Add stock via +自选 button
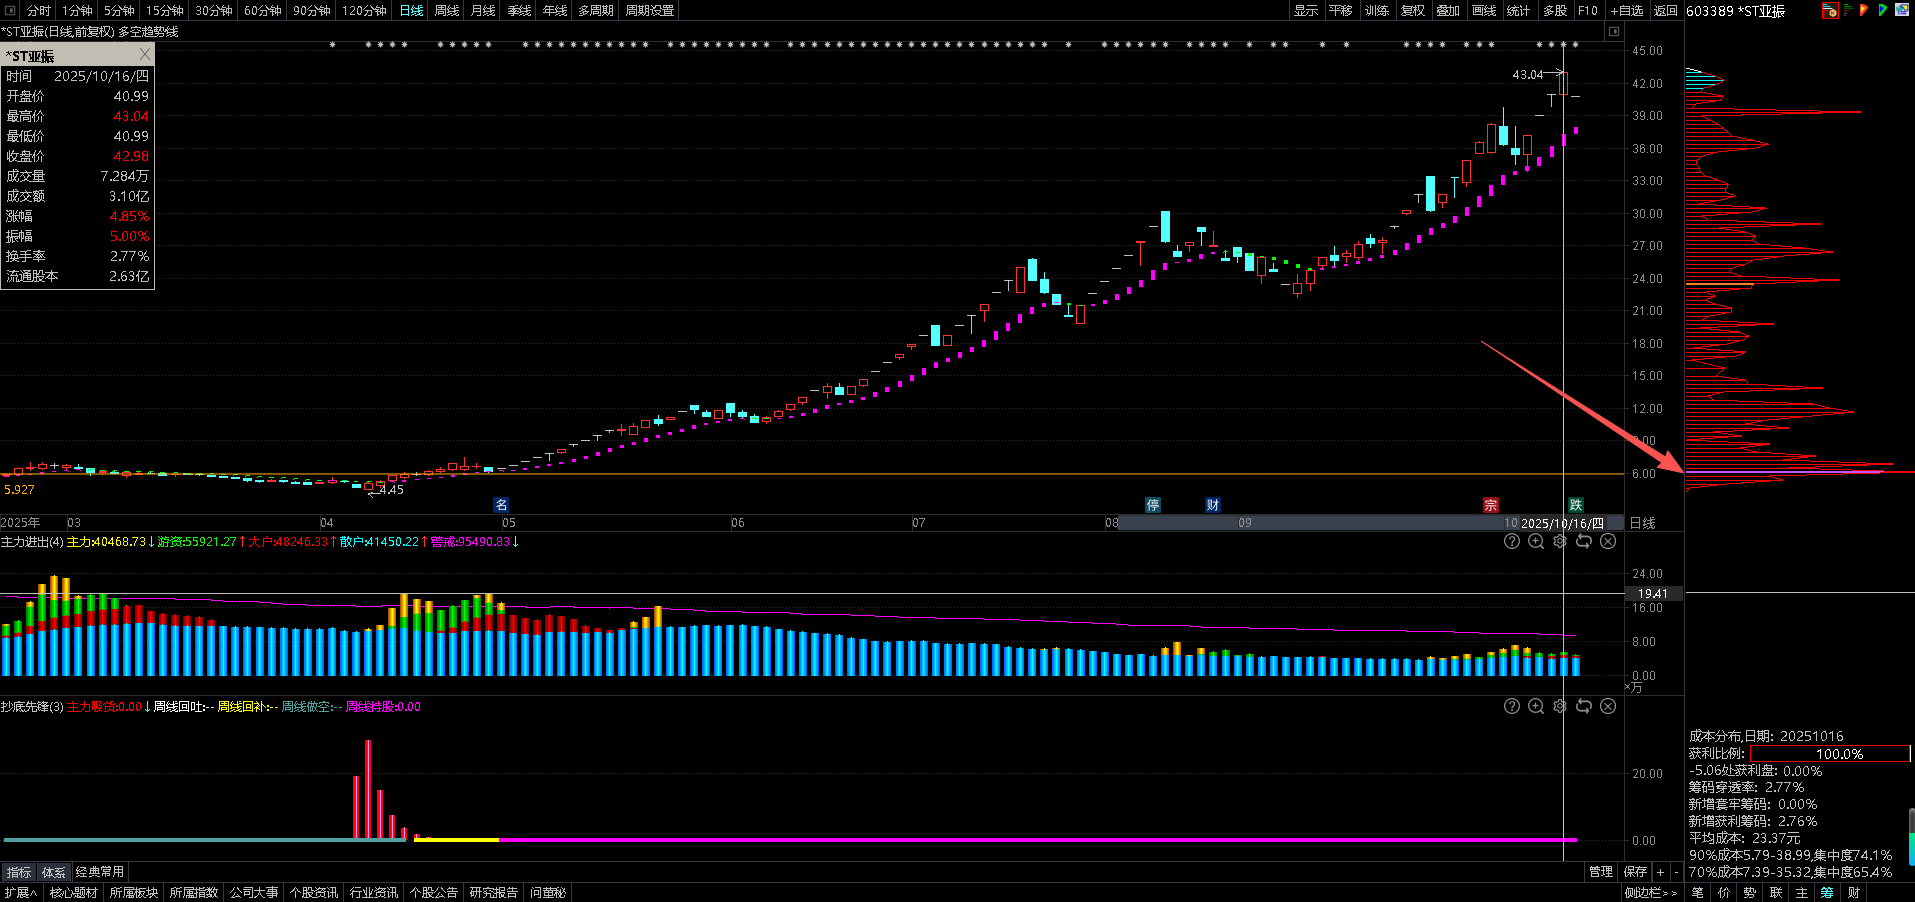The height and width of the screenshot is (902, 1915). point(1627,10)
